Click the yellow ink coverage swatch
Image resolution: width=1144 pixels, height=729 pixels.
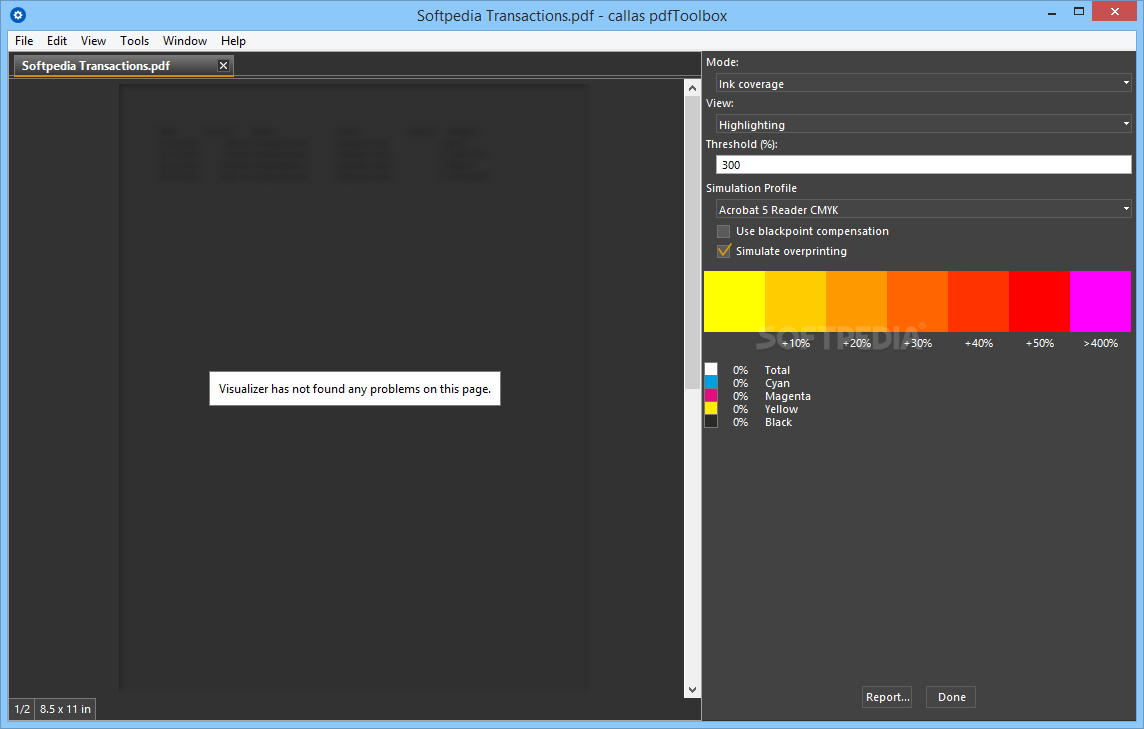[734, 301]
